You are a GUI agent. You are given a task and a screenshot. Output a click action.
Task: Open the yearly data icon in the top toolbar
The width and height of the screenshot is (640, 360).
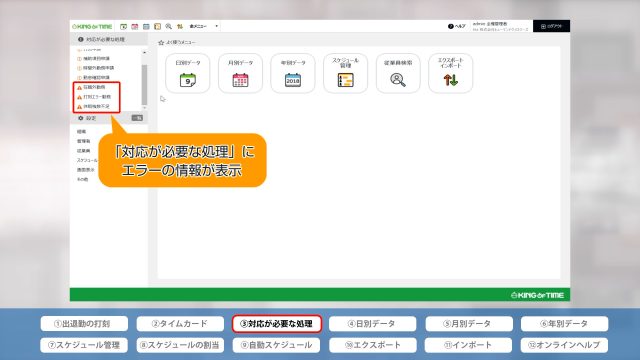coord(146,27)
